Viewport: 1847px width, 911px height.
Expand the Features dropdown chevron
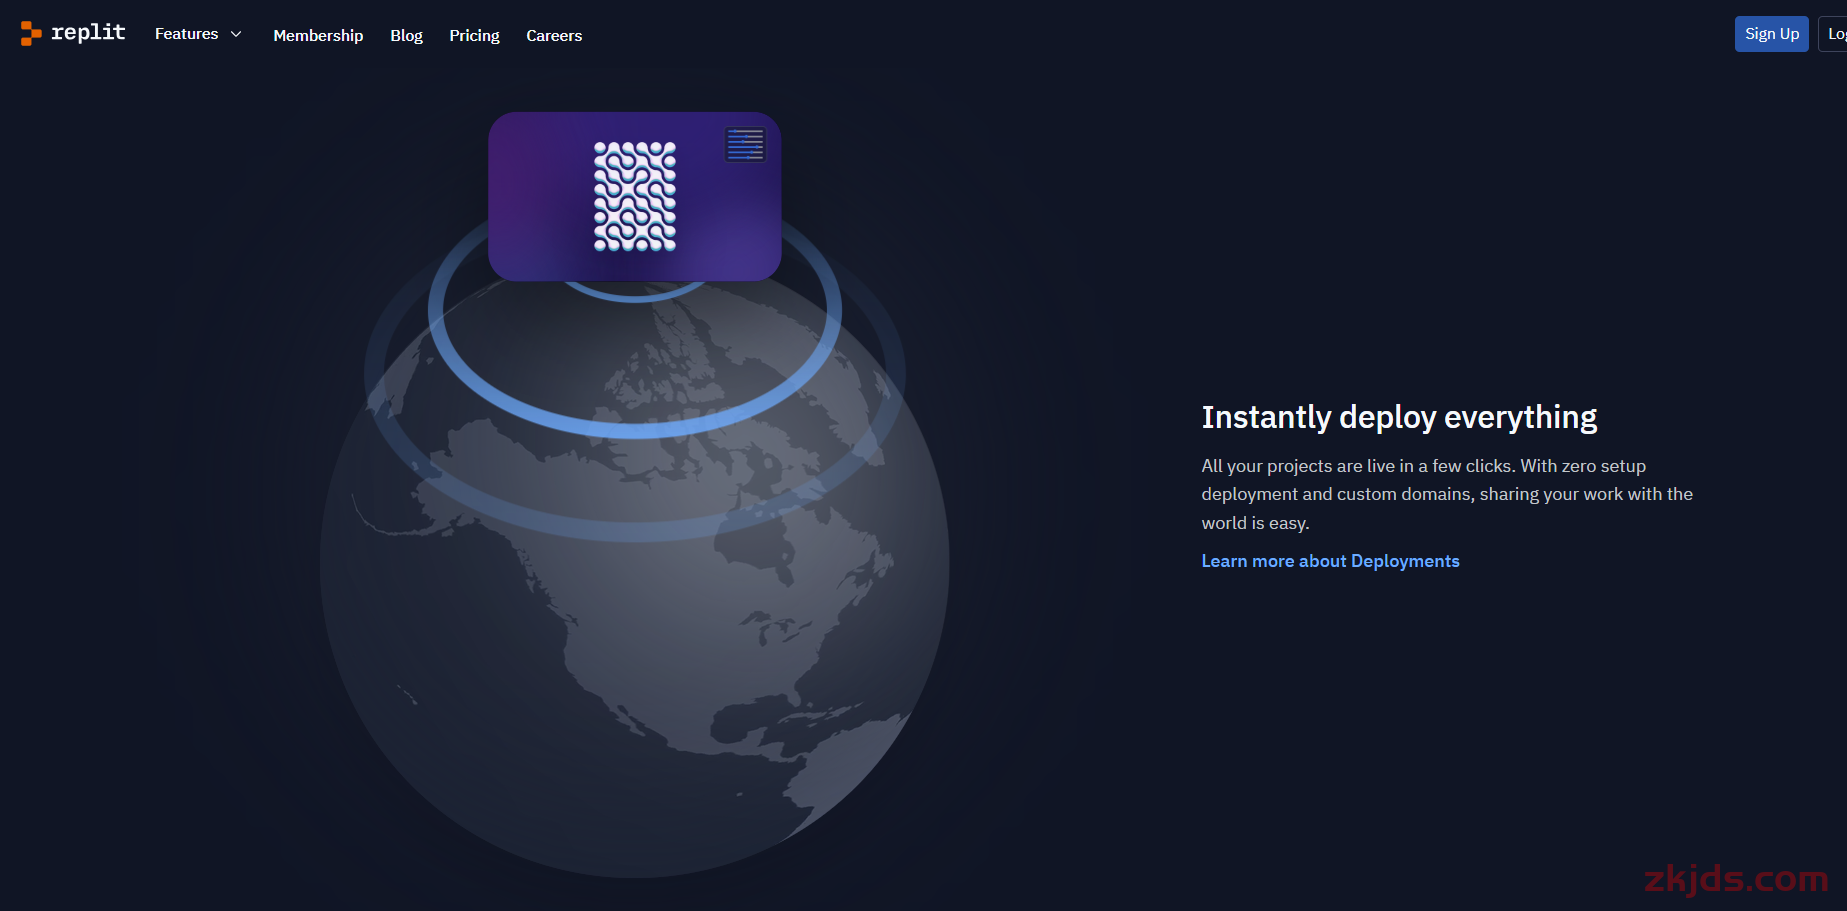(x=236, y=34)
